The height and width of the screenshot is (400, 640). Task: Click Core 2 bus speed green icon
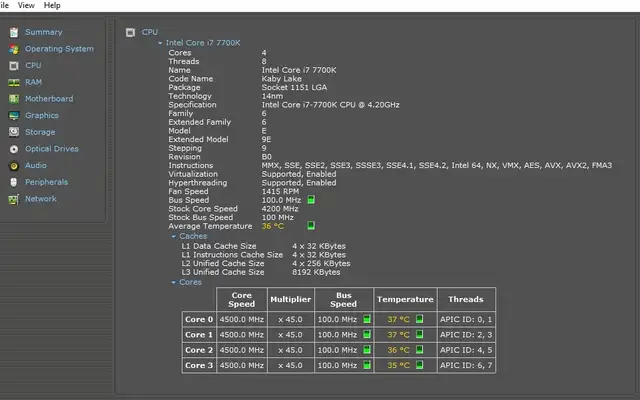367,350
